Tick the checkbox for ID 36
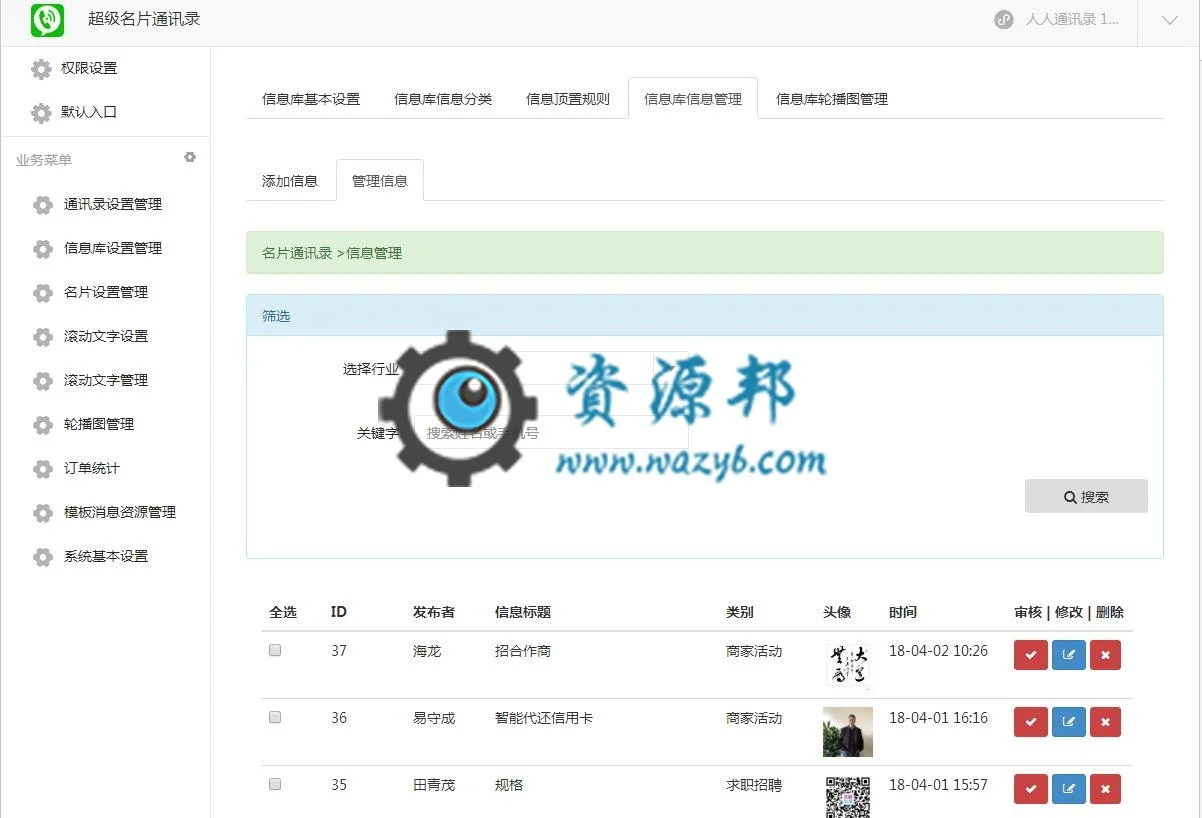This screenshot has width=1202, height=818. (x=275, y=717)
